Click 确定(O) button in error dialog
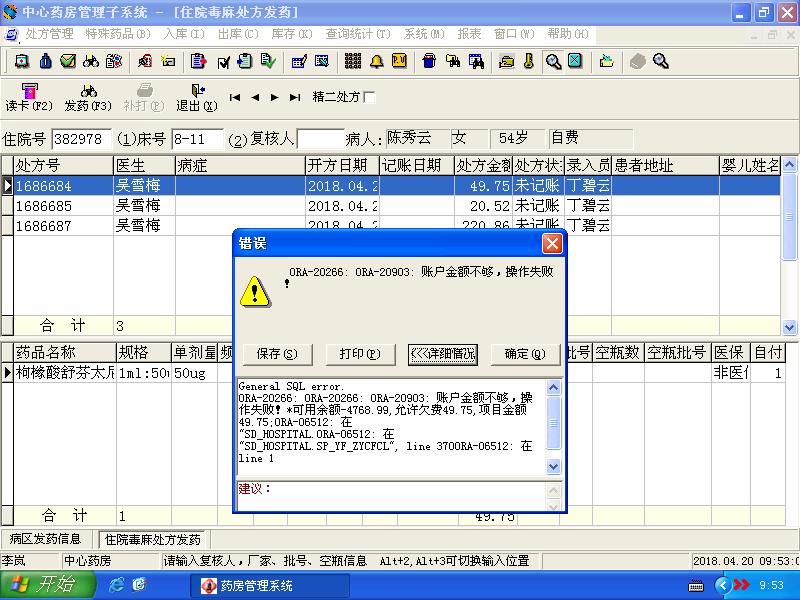The width and height of the screenshot is (800, 600). coord(525,354)
